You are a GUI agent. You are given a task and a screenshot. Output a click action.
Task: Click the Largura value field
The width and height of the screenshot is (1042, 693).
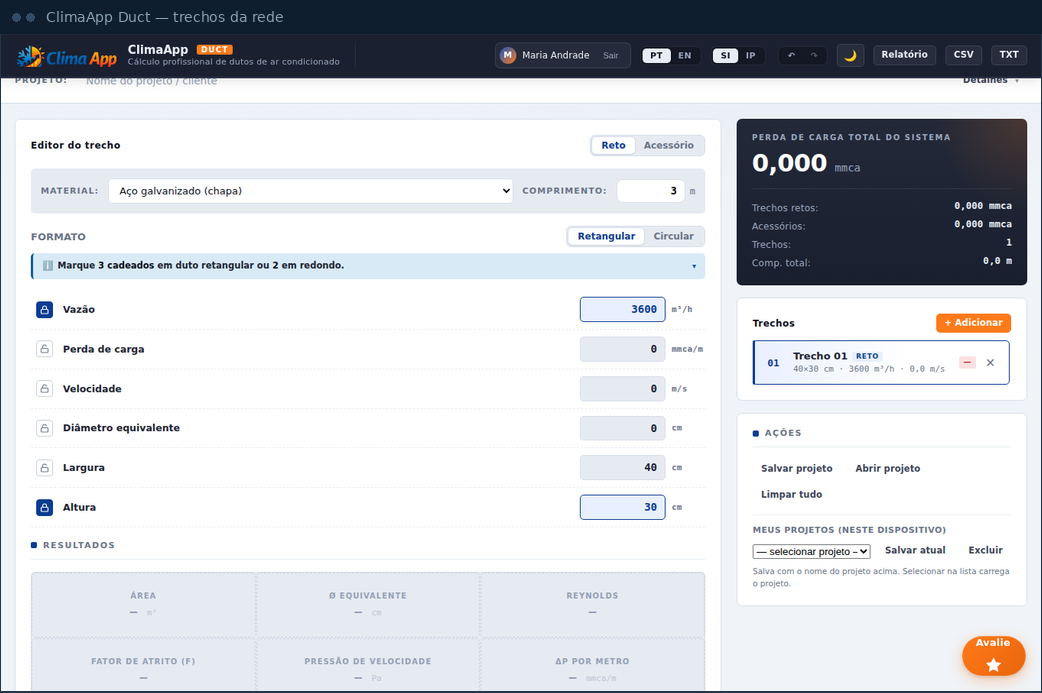coord(623,468)
